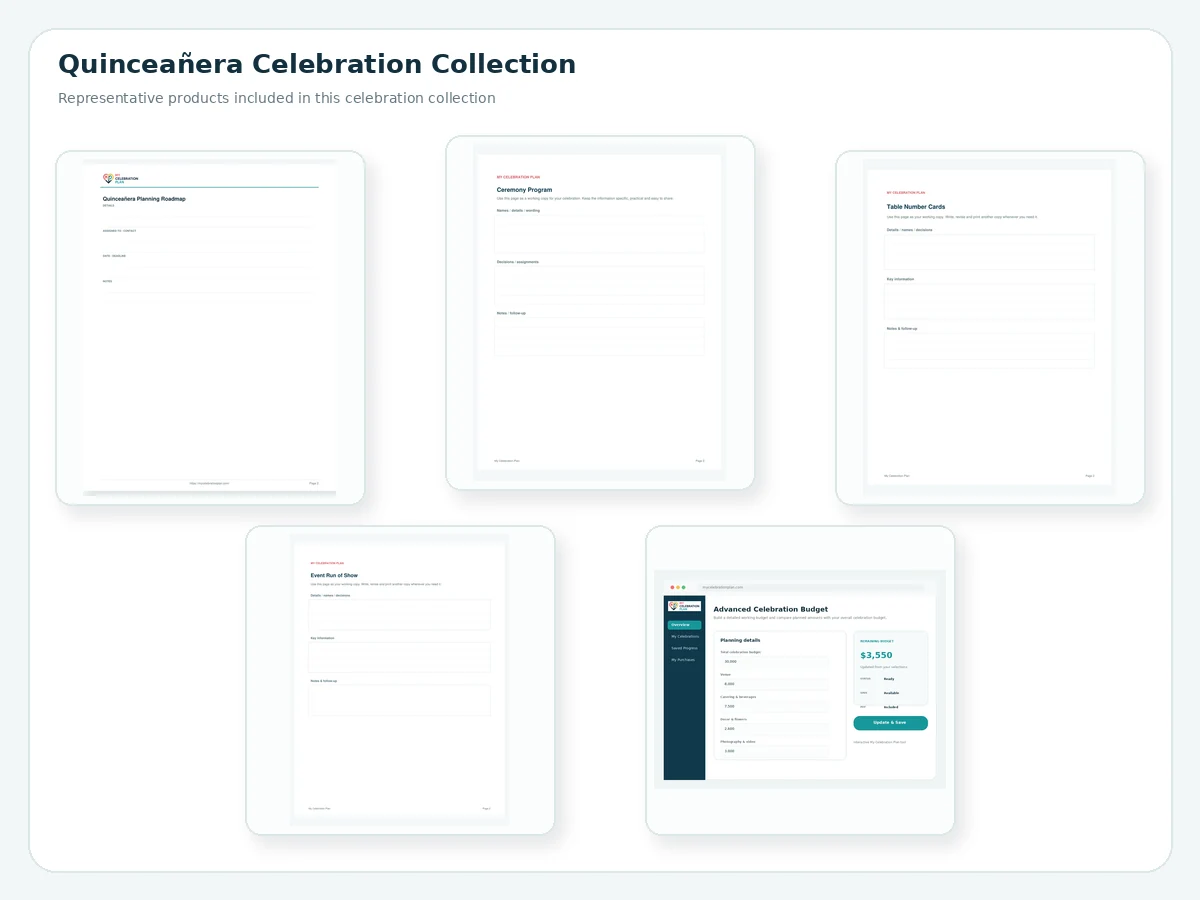Open the Event Run of Show thumbnail
The width and height of the screenshot is (1200, 900).
click(400, 680)
